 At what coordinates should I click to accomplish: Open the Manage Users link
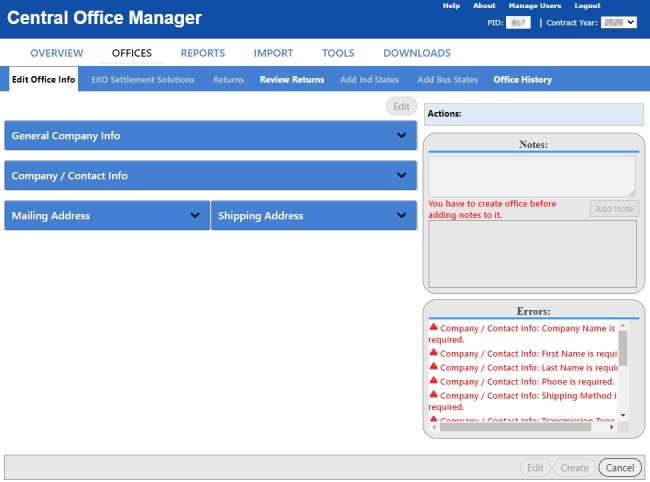pos(534,6)
